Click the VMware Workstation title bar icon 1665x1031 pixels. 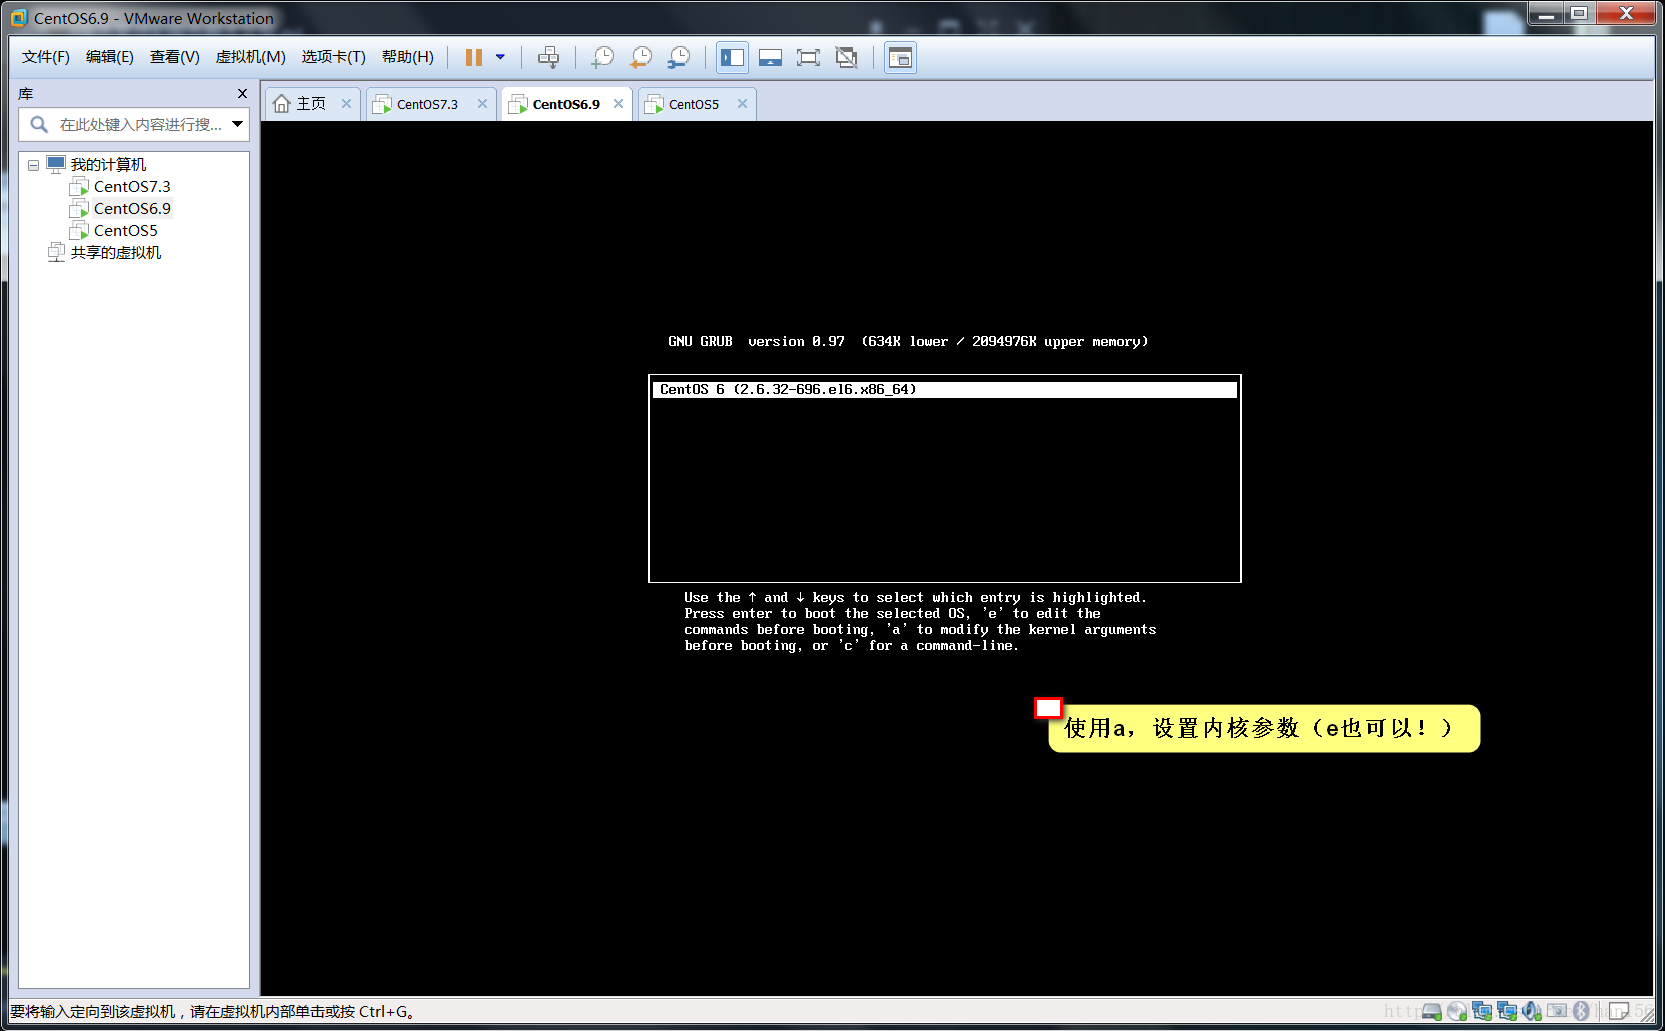click(19, 18)
